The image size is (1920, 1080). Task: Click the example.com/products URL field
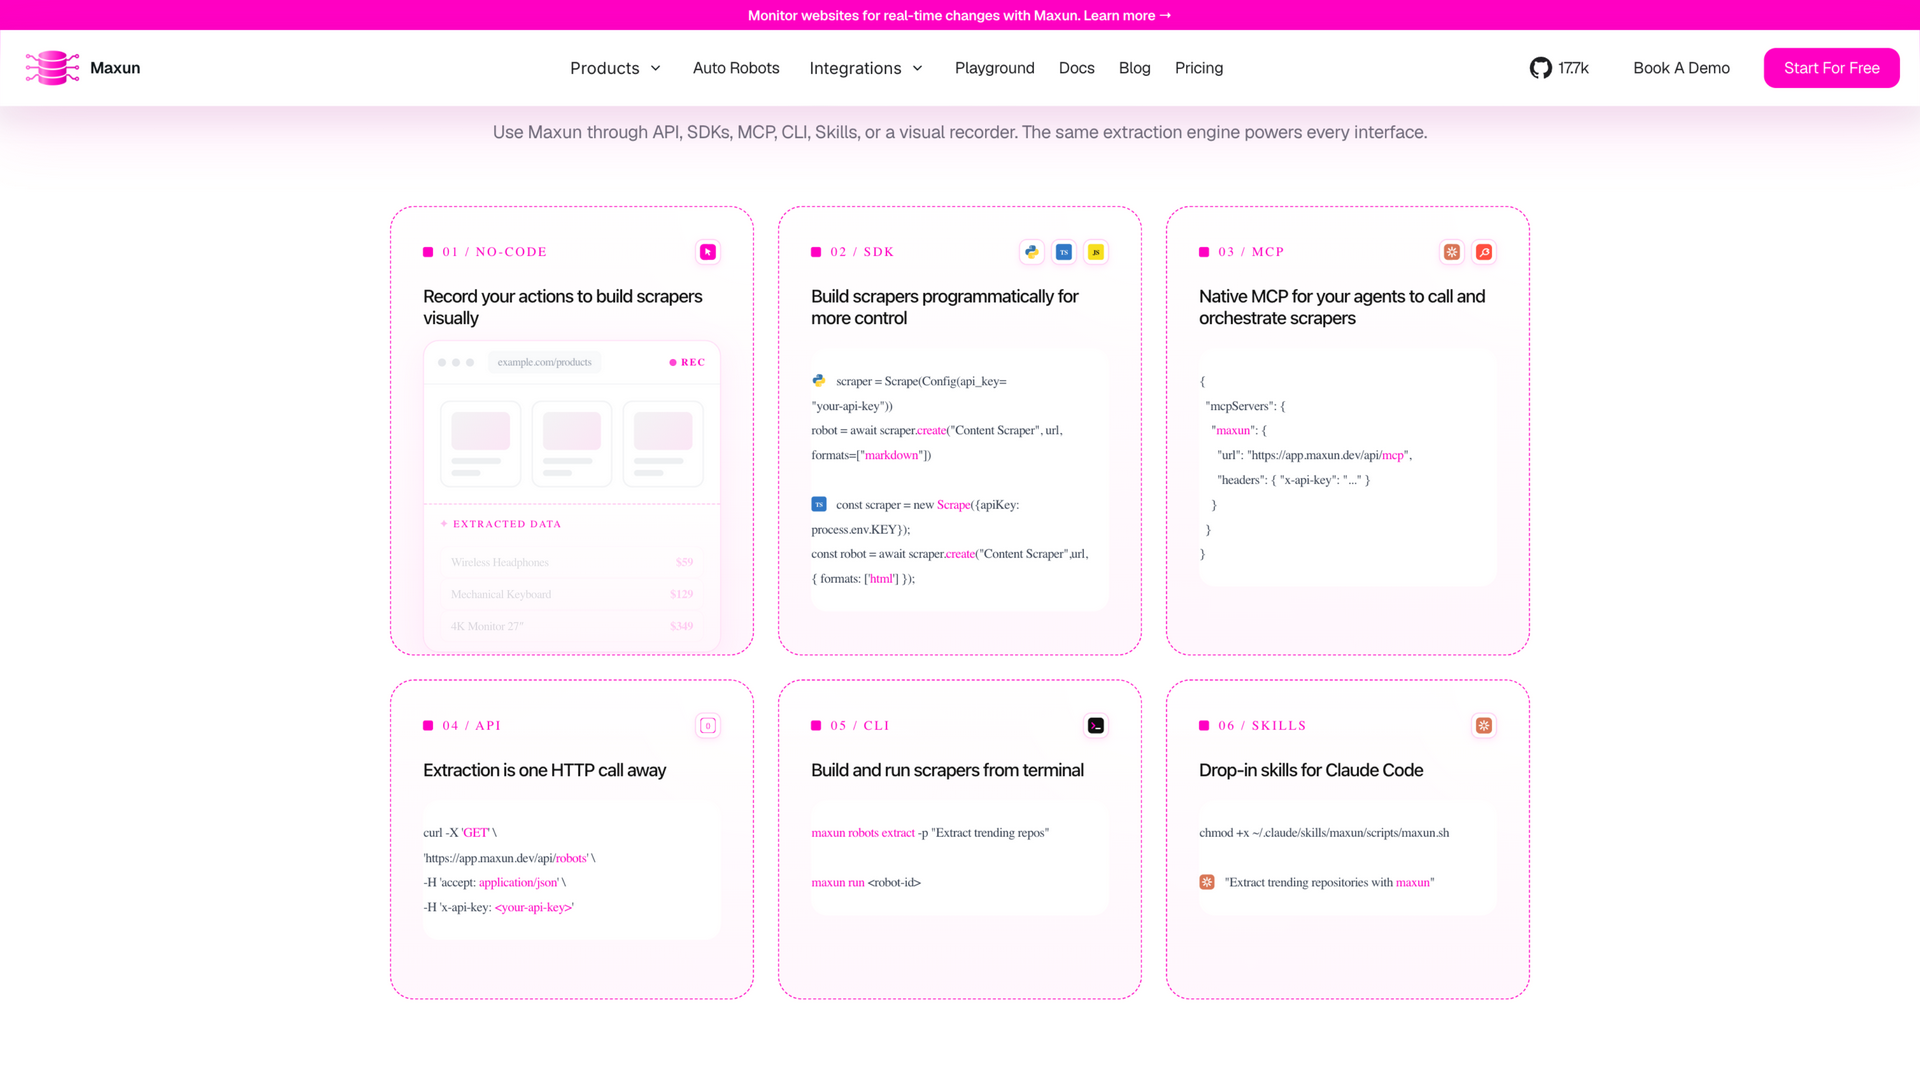point(545,362)
